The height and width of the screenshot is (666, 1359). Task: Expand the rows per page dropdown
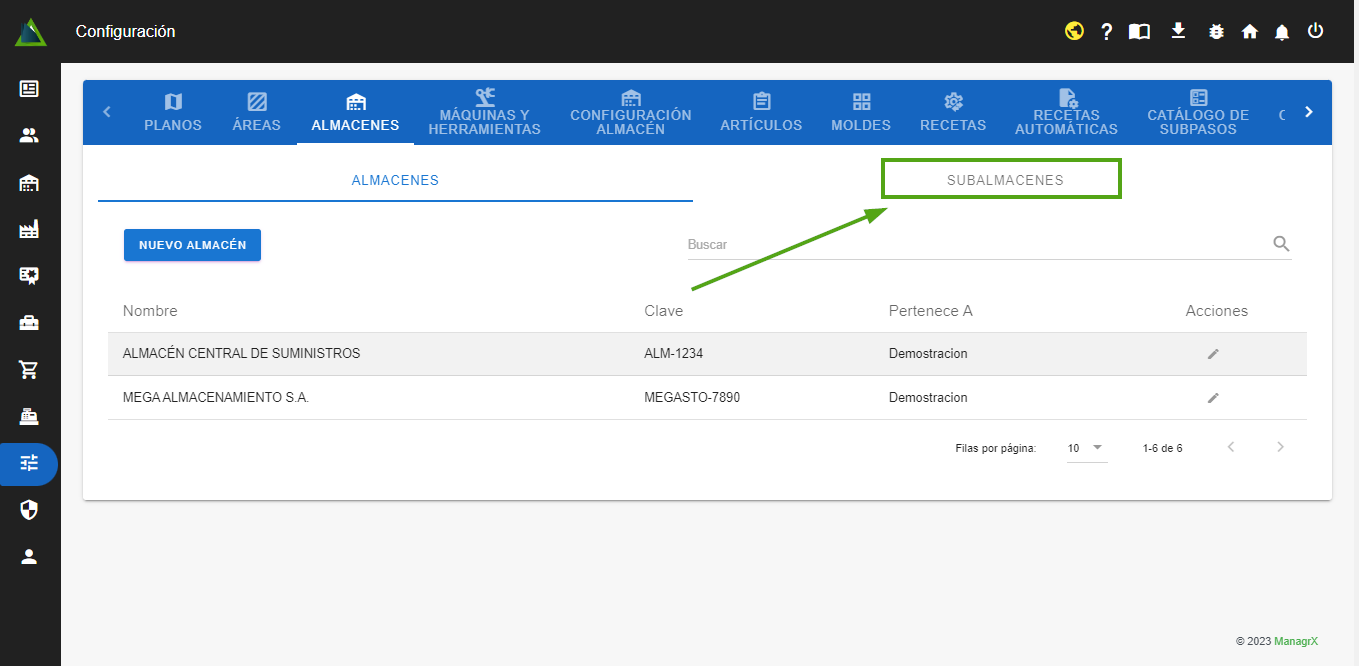(x=1086, y=448)
